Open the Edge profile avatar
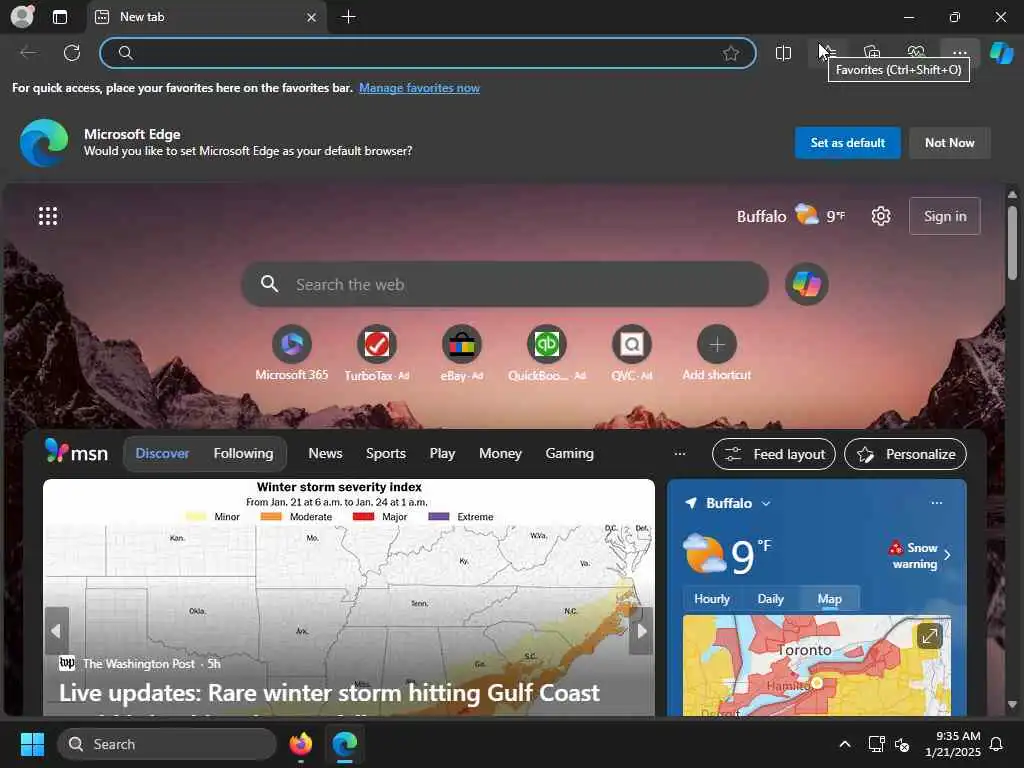Image resolution: width=1024 pixels, height=768 pixels. point(22,16)
